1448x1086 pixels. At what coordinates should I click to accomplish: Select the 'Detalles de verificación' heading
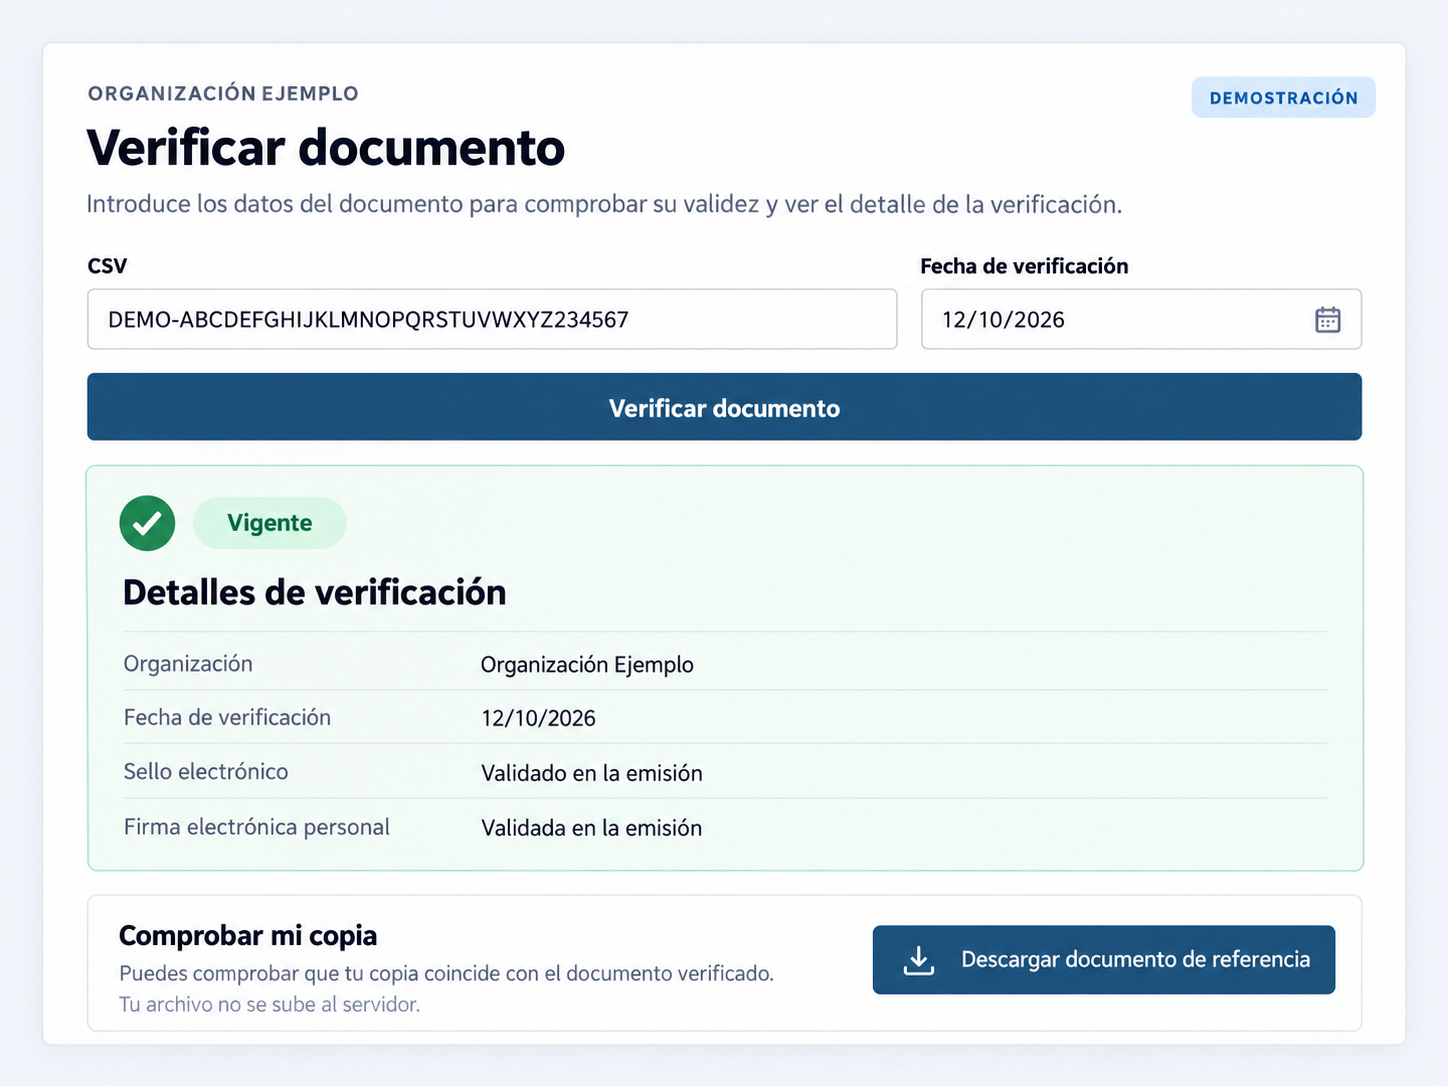(314, 593)
